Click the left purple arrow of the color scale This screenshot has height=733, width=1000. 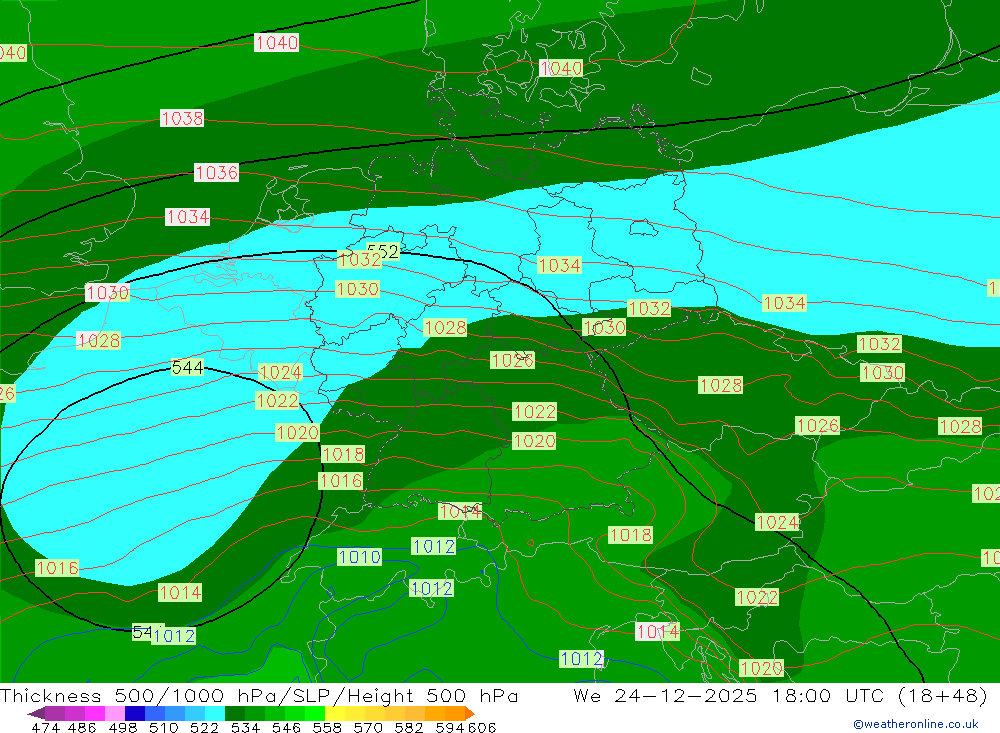point(36,713)
